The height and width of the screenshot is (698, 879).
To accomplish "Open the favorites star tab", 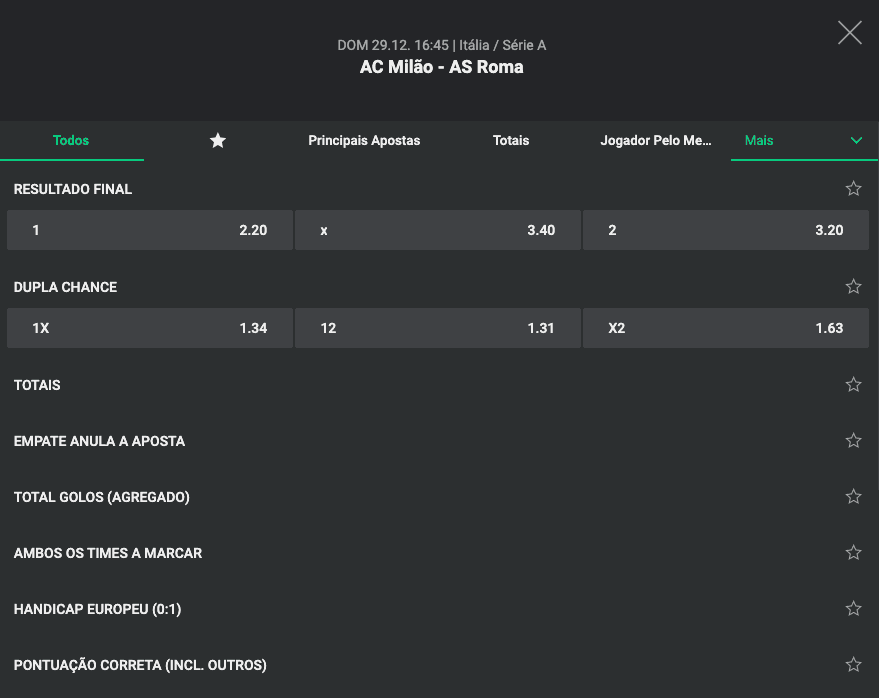I will click(x=218, y=140).
